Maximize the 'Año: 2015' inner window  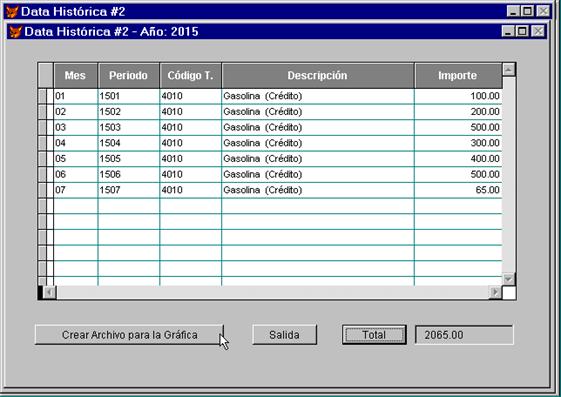pos(522,31)
